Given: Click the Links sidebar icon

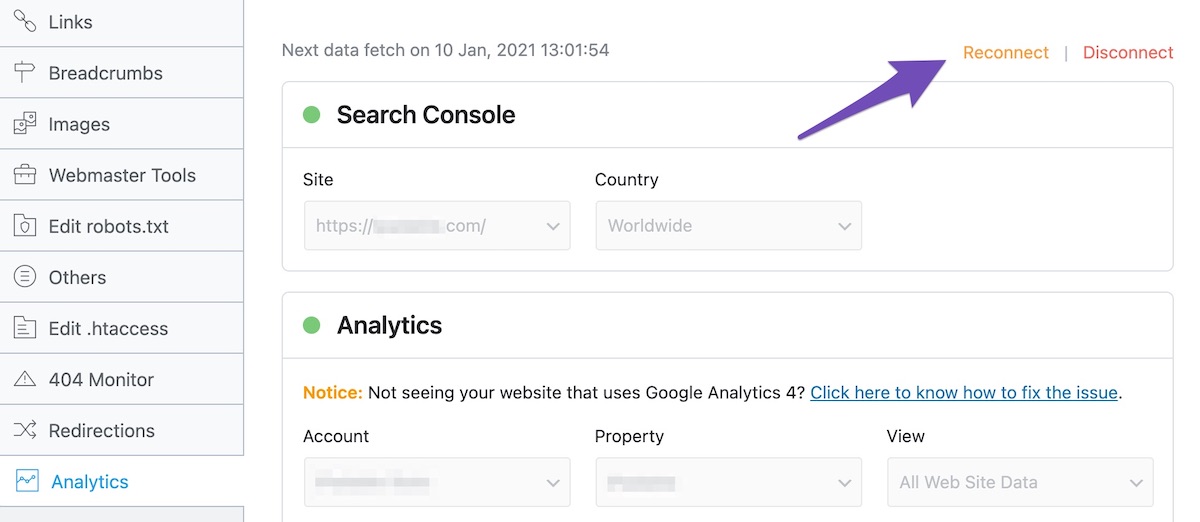Looking at the screenshot, I should tap(25, 22).
